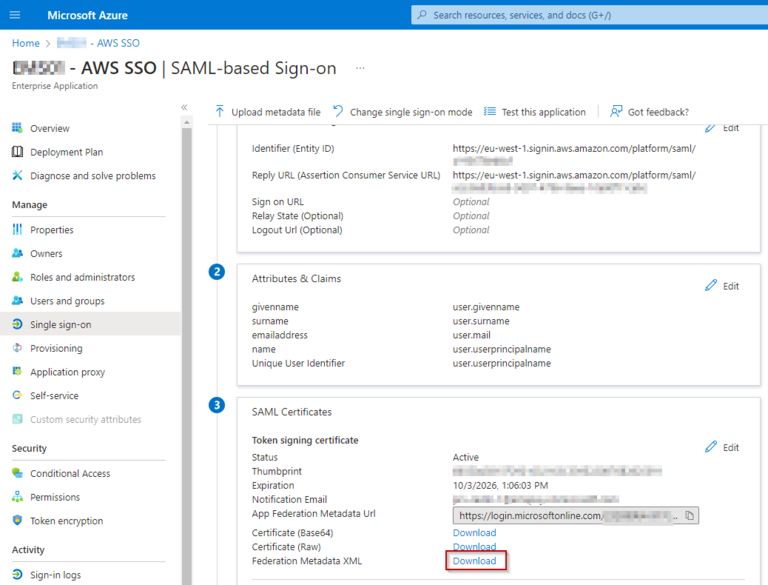768x585 pixels.
Task: Click the Got feedback person icon
Action: coord(616,112)
